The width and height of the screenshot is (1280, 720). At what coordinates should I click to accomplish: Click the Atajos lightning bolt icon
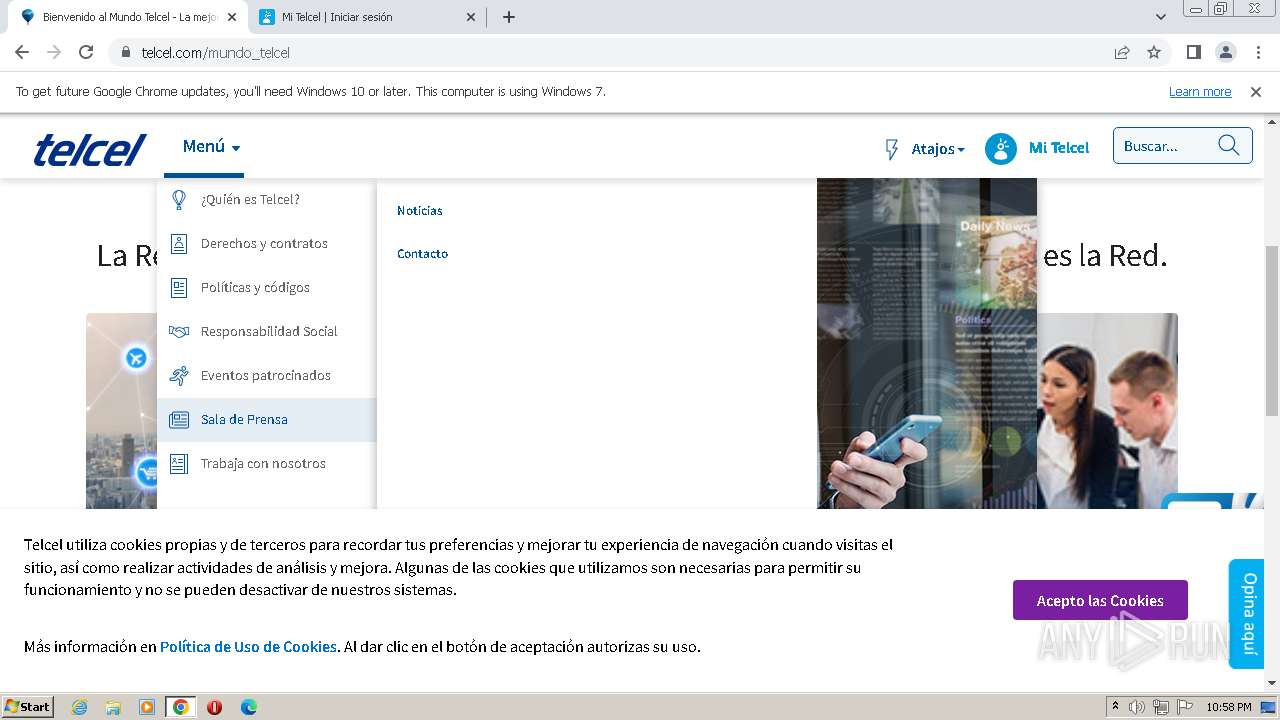pos(892,149)
